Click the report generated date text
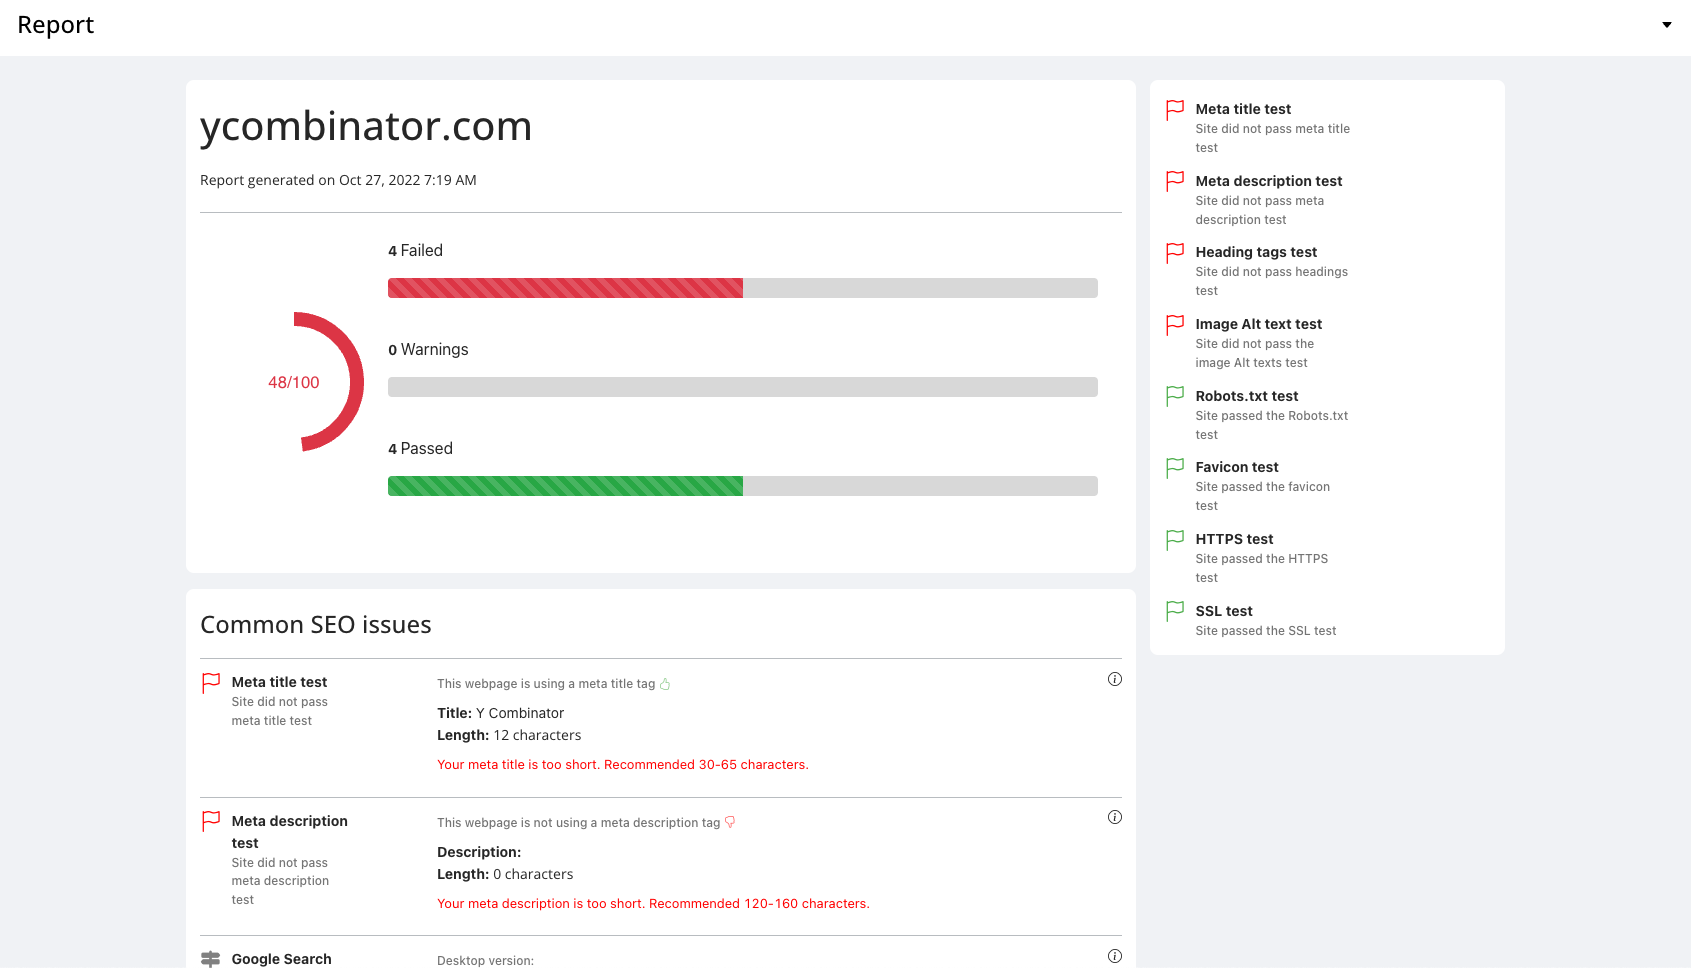This screenshot has height=968, width=1691. tap(338, 180)
